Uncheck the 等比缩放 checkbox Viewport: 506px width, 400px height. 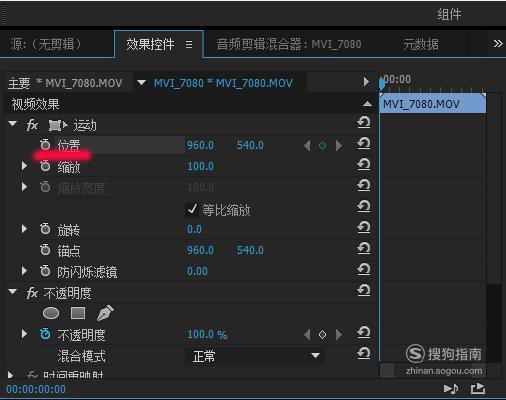[x=192, y=210]
